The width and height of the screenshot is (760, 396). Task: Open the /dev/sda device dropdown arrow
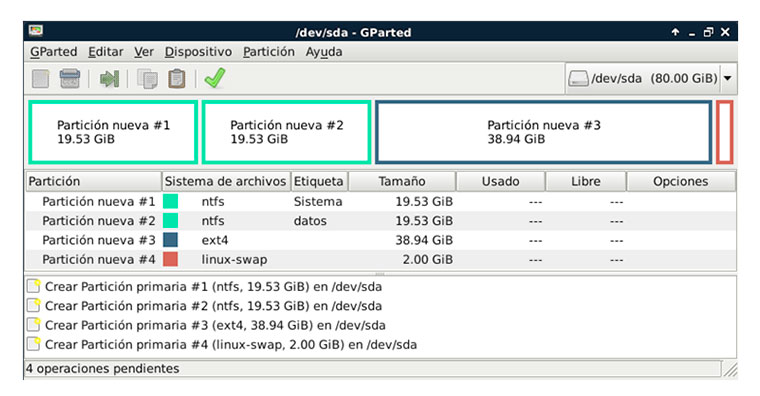[x=728, y=78]
